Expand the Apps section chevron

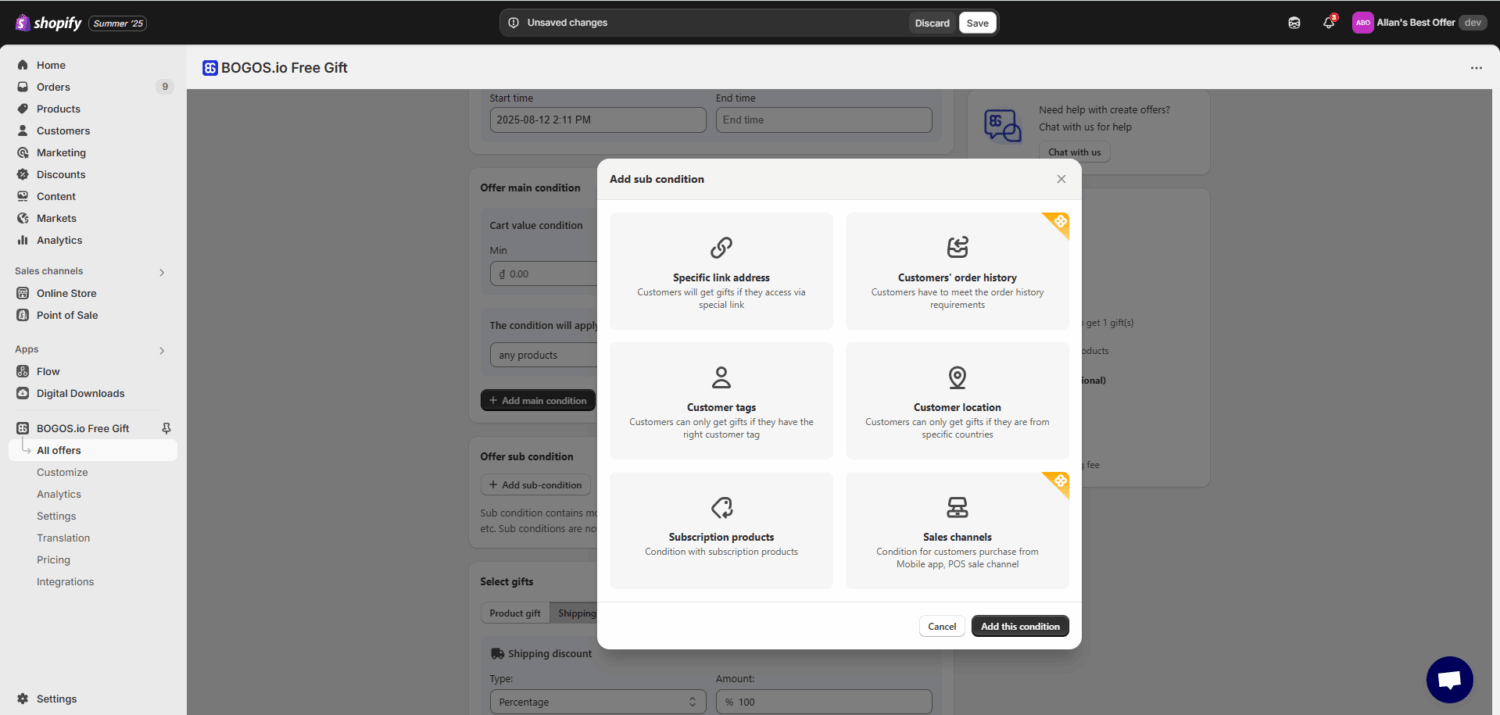(162, 350)
